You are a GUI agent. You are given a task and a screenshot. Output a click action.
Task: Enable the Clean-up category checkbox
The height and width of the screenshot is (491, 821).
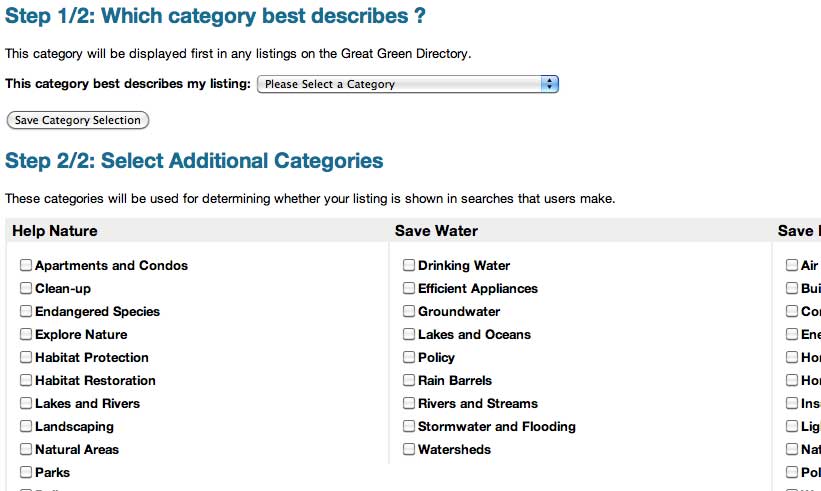[x=26, y=289]
